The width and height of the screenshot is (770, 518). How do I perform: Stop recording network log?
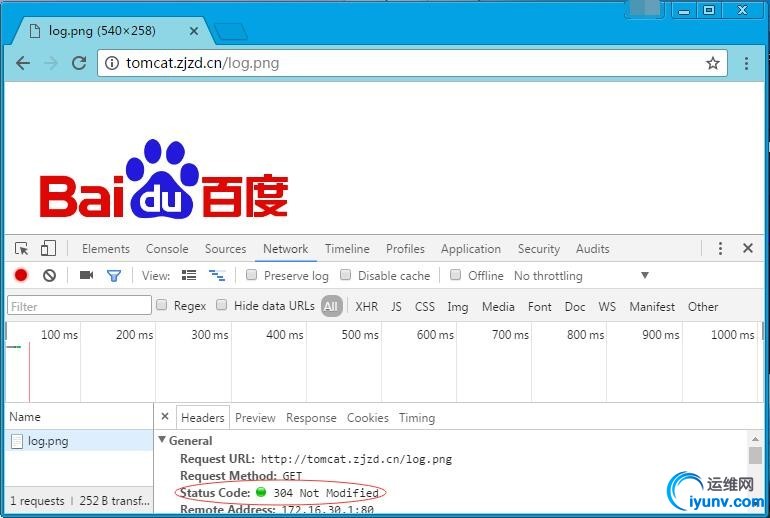tap(21, 275)
